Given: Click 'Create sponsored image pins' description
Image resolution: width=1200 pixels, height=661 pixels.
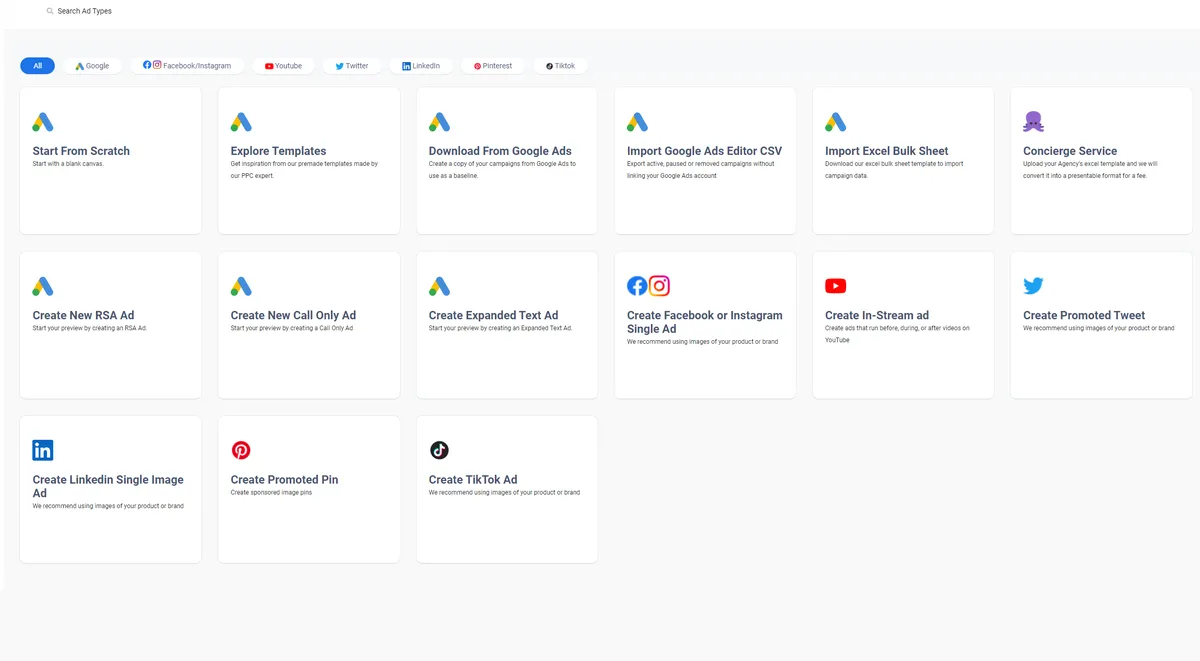Looking at the screenshot, I should tap(271, 492).
